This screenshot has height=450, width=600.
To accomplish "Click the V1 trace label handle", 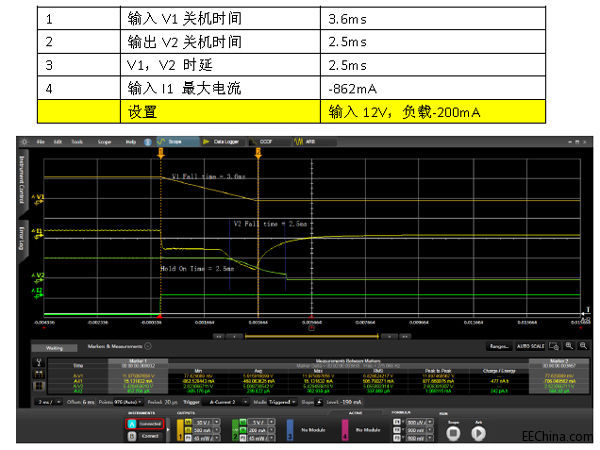I will 38,199.
